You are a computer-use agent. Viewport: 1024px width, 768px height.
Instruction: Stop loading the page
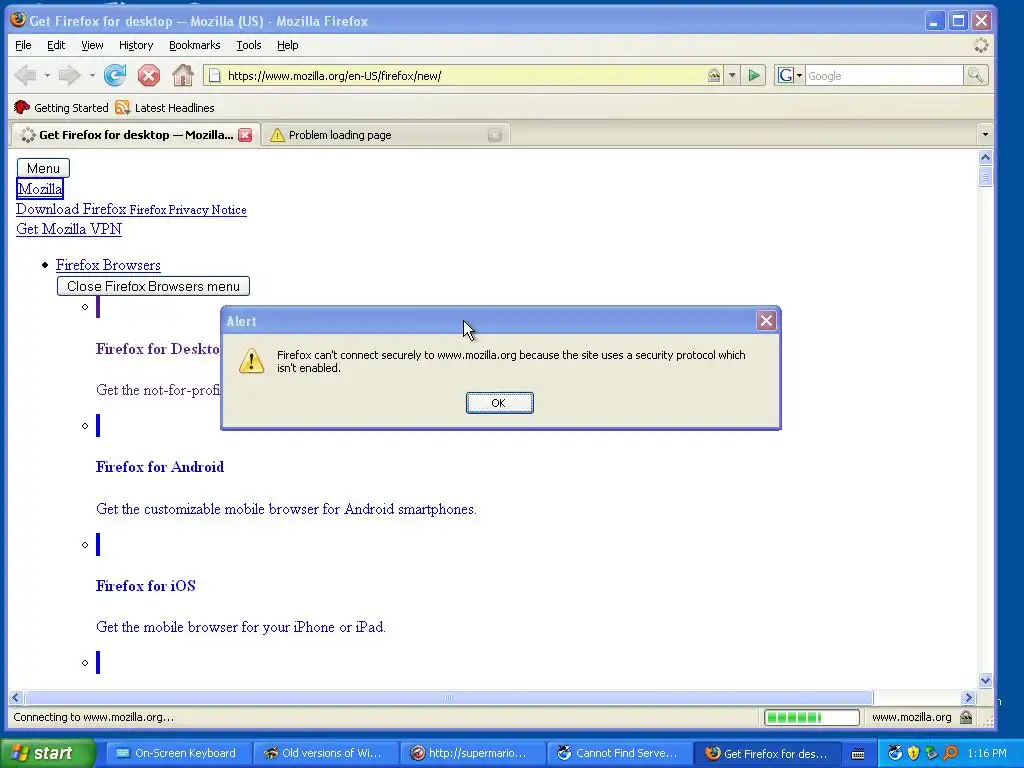click(x=149, y=76)
